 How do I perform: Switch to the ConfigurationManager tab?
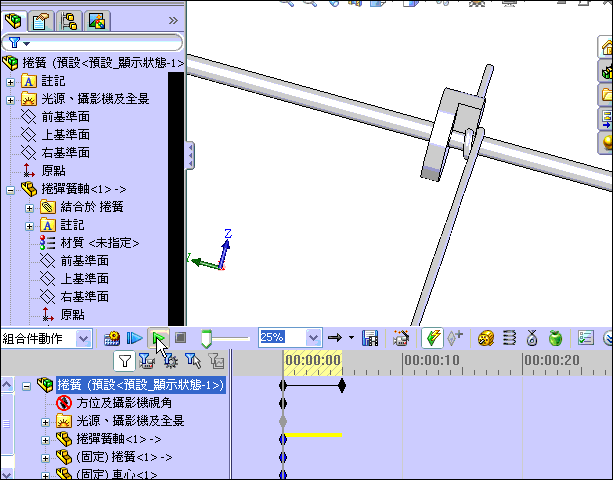pyautogui.click(x=69, y=20)
